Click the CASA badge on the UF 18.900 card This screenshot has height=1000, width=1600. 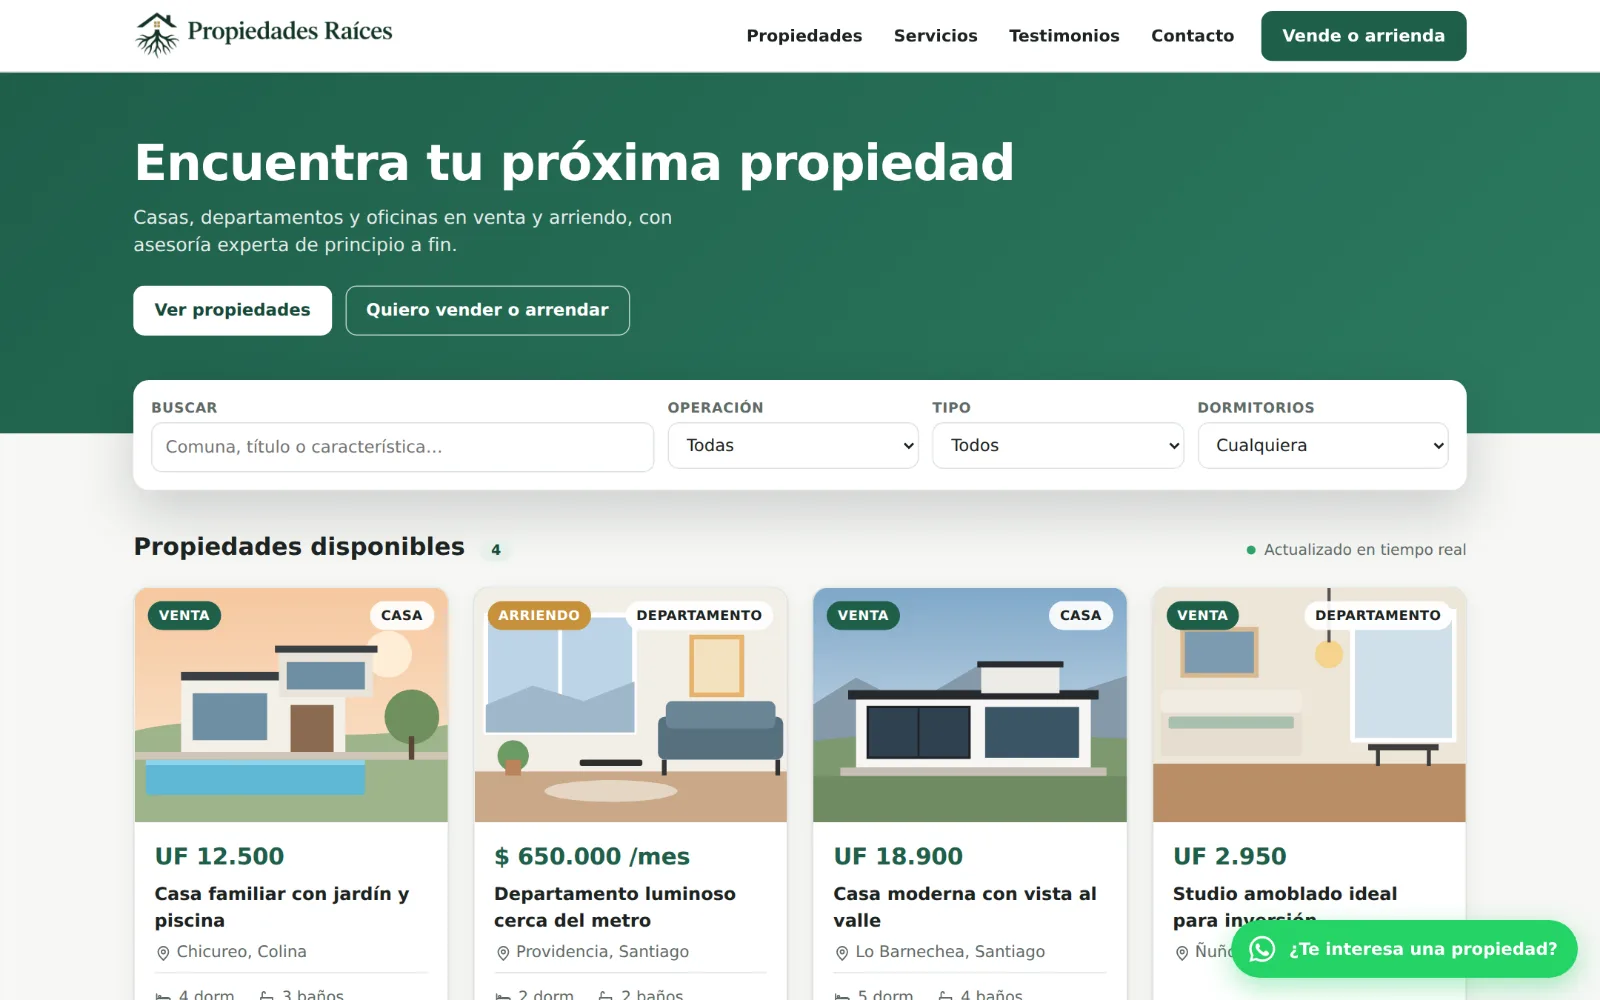(x=1081, y=615)
